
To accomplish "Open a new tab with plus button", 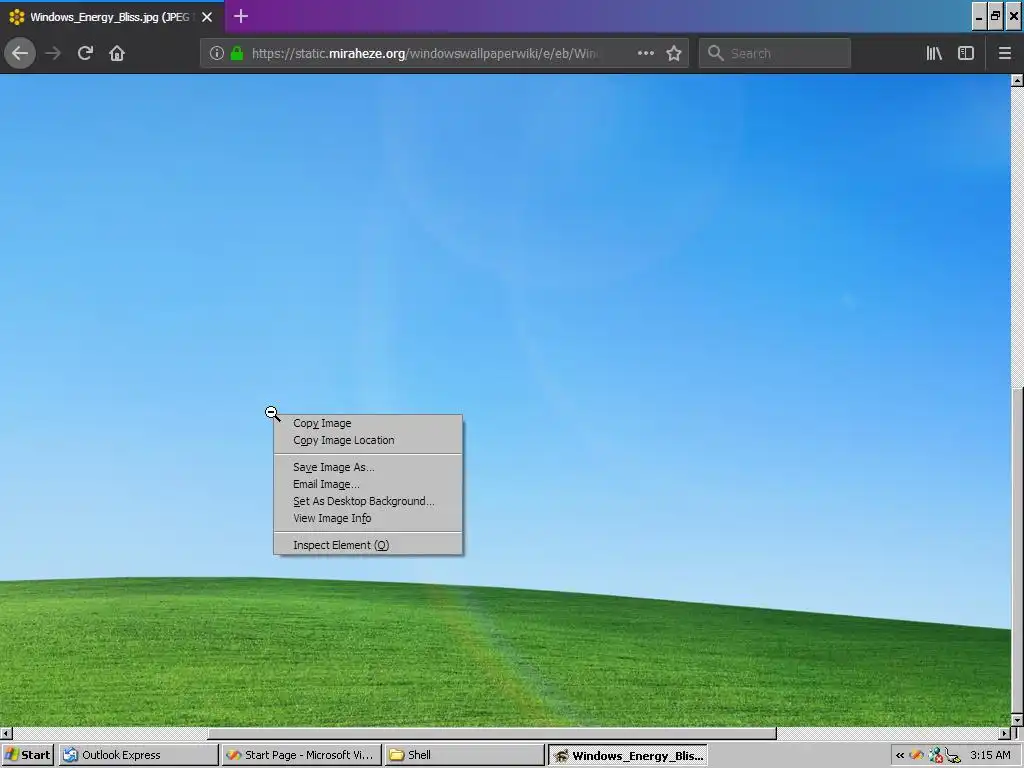I will coord(241,16).
